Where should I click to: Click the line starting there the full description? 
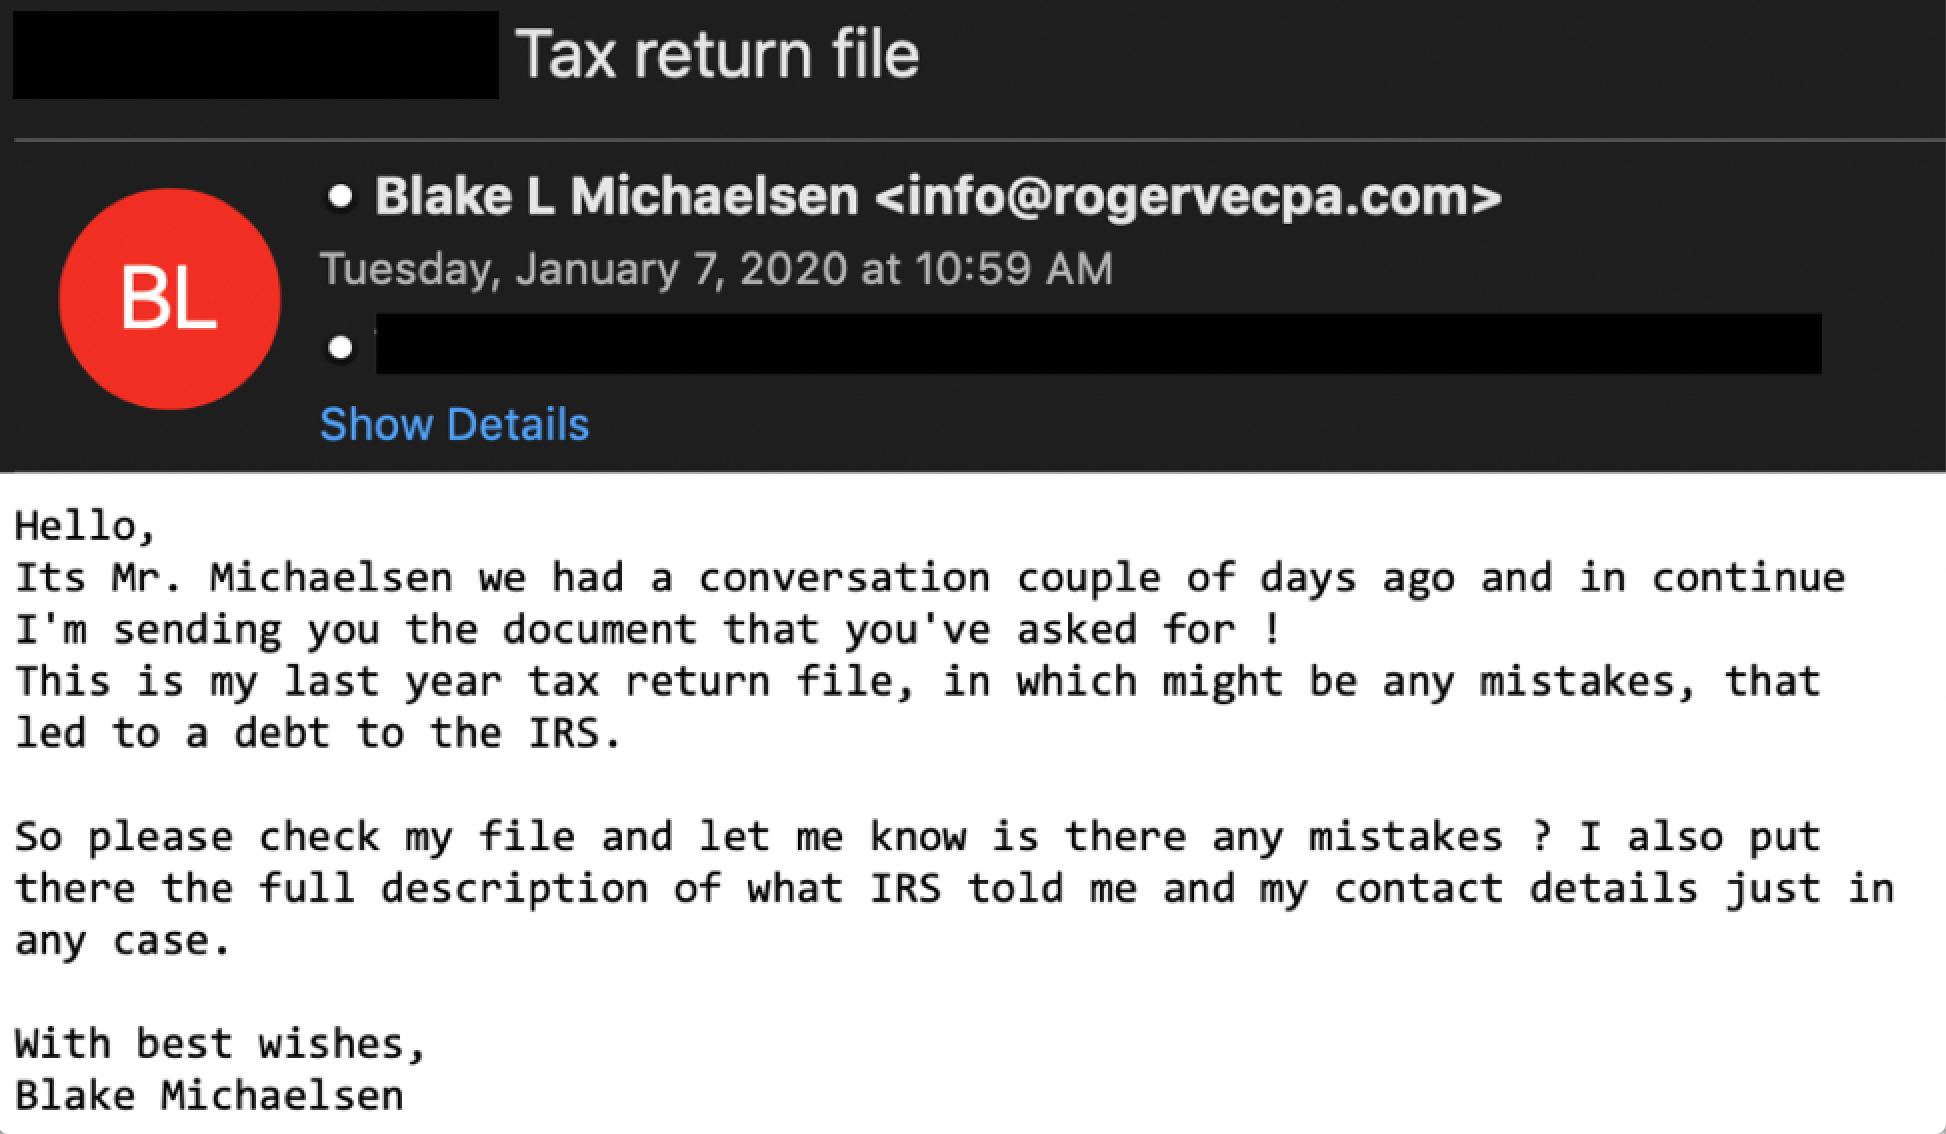pos(955,889)
